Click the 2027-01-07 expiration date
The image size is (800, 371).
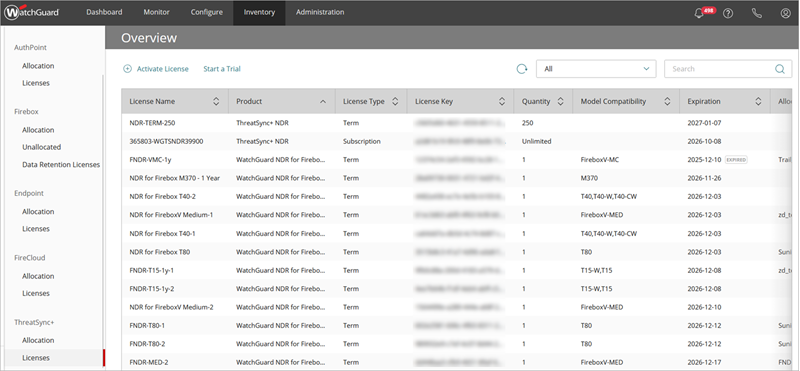click(x=704, y=123)
